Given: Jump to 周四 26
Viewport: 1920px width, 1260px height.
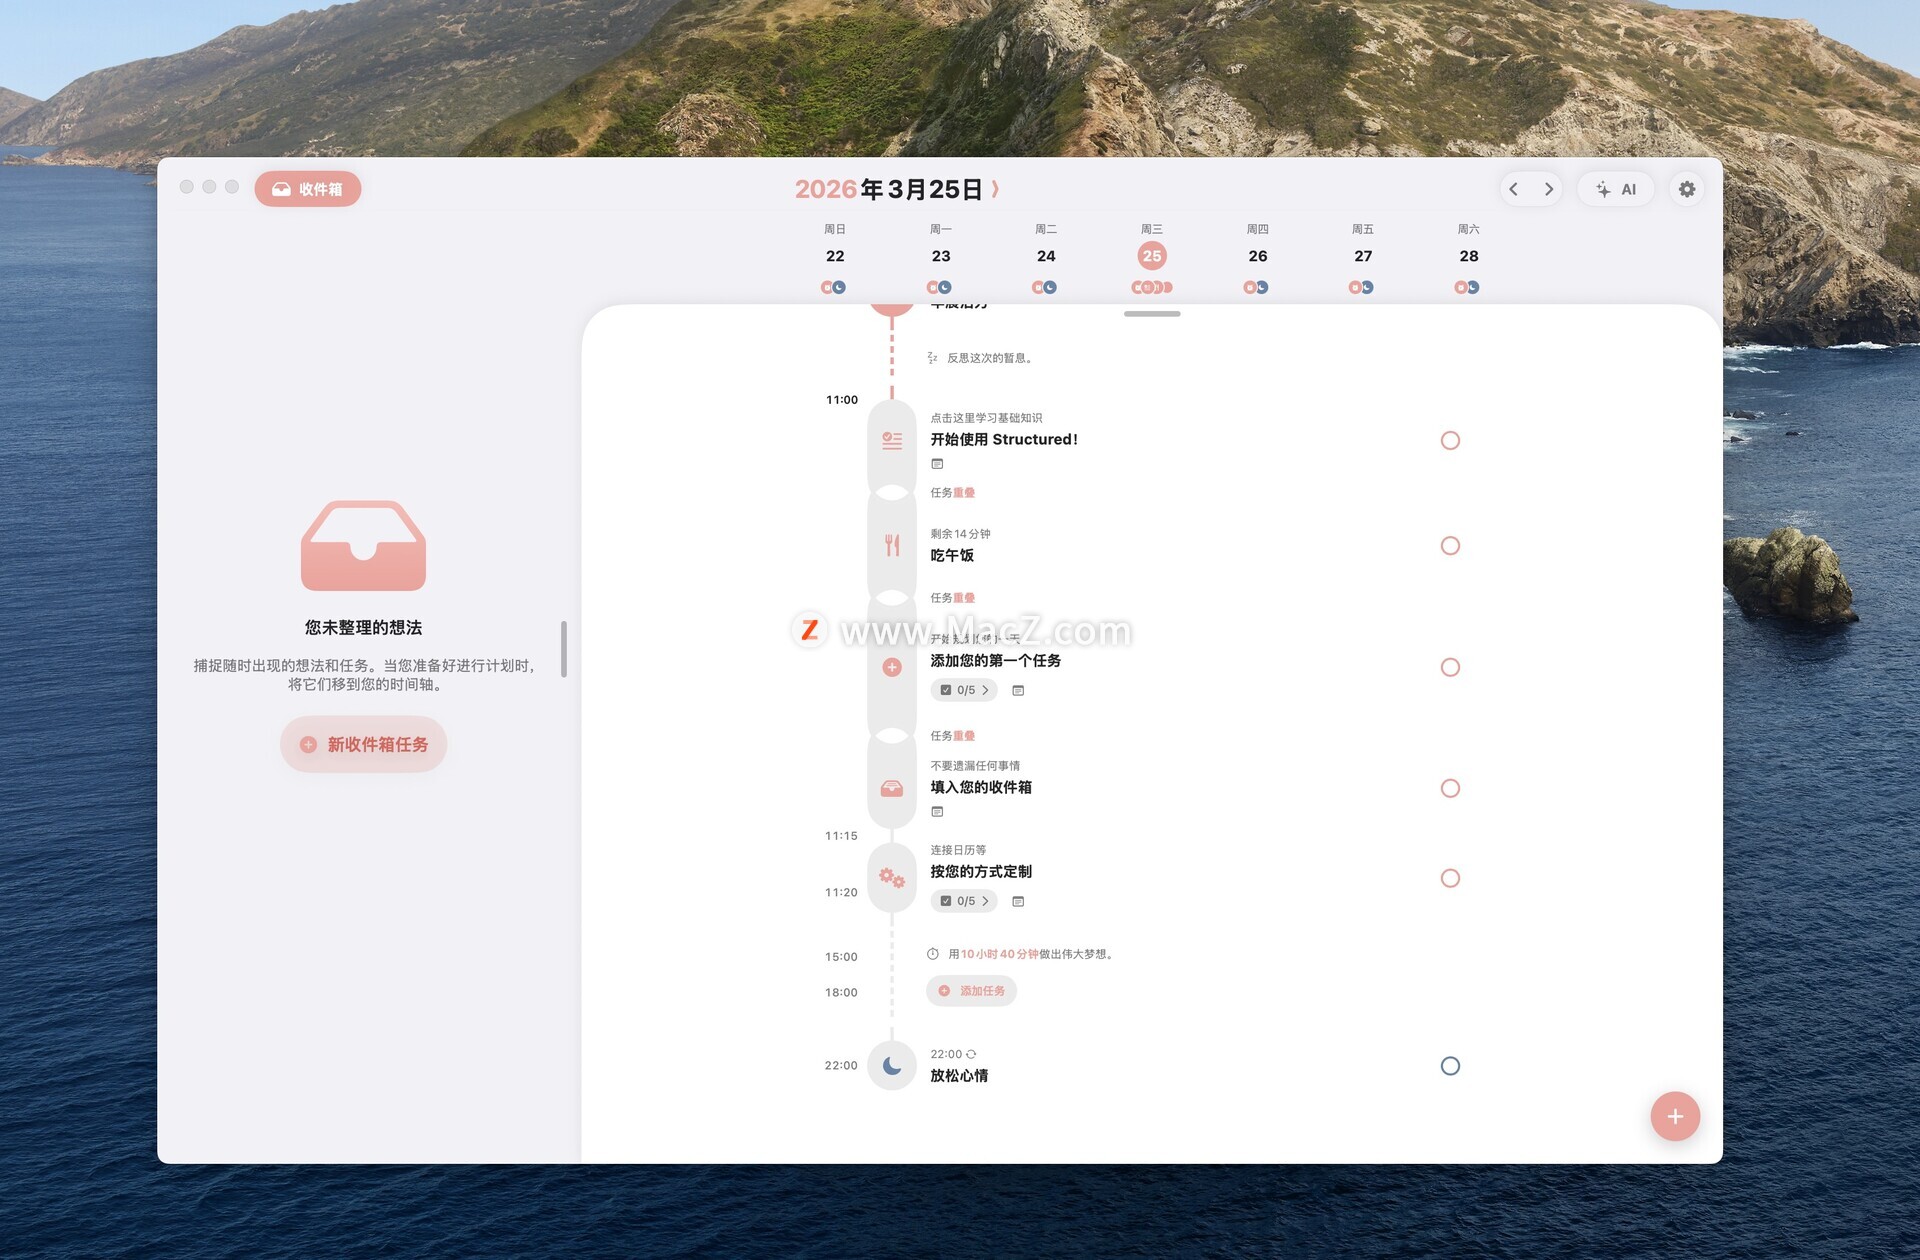Looking at the screenshot, I should [x=1258, y=256].
